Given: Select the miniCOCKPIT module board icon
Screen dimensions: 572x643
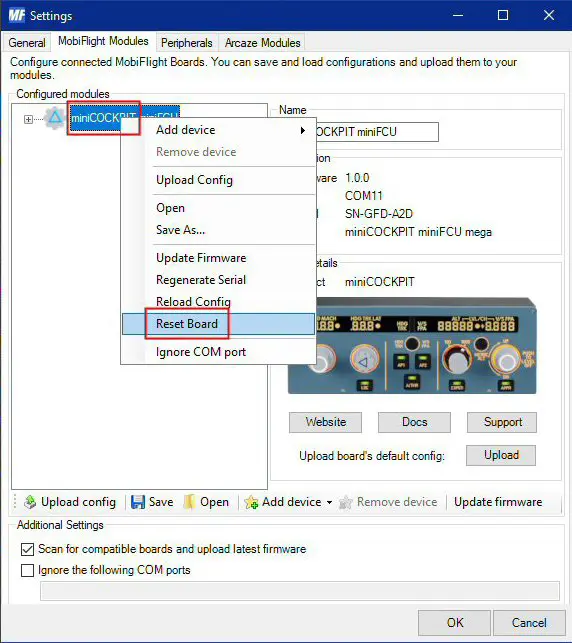Looking at the screenshot, I should pyautogui.click(x=55, y=118).
